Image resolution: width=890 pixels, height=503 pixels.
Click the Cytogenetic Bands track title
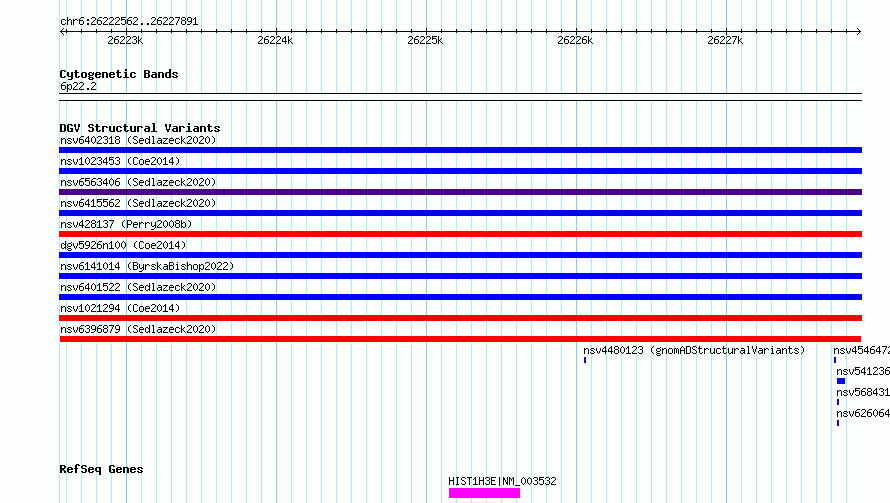[x=119, y=74]
